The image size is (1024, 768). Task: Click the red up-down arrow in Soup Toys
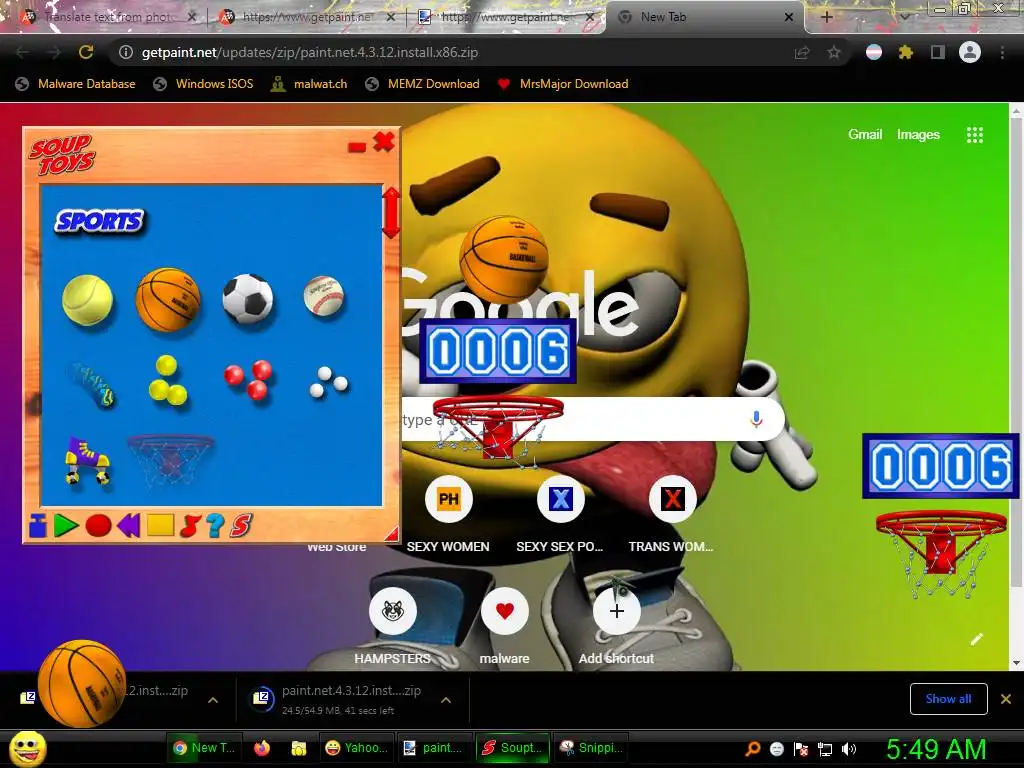point(391,212)
